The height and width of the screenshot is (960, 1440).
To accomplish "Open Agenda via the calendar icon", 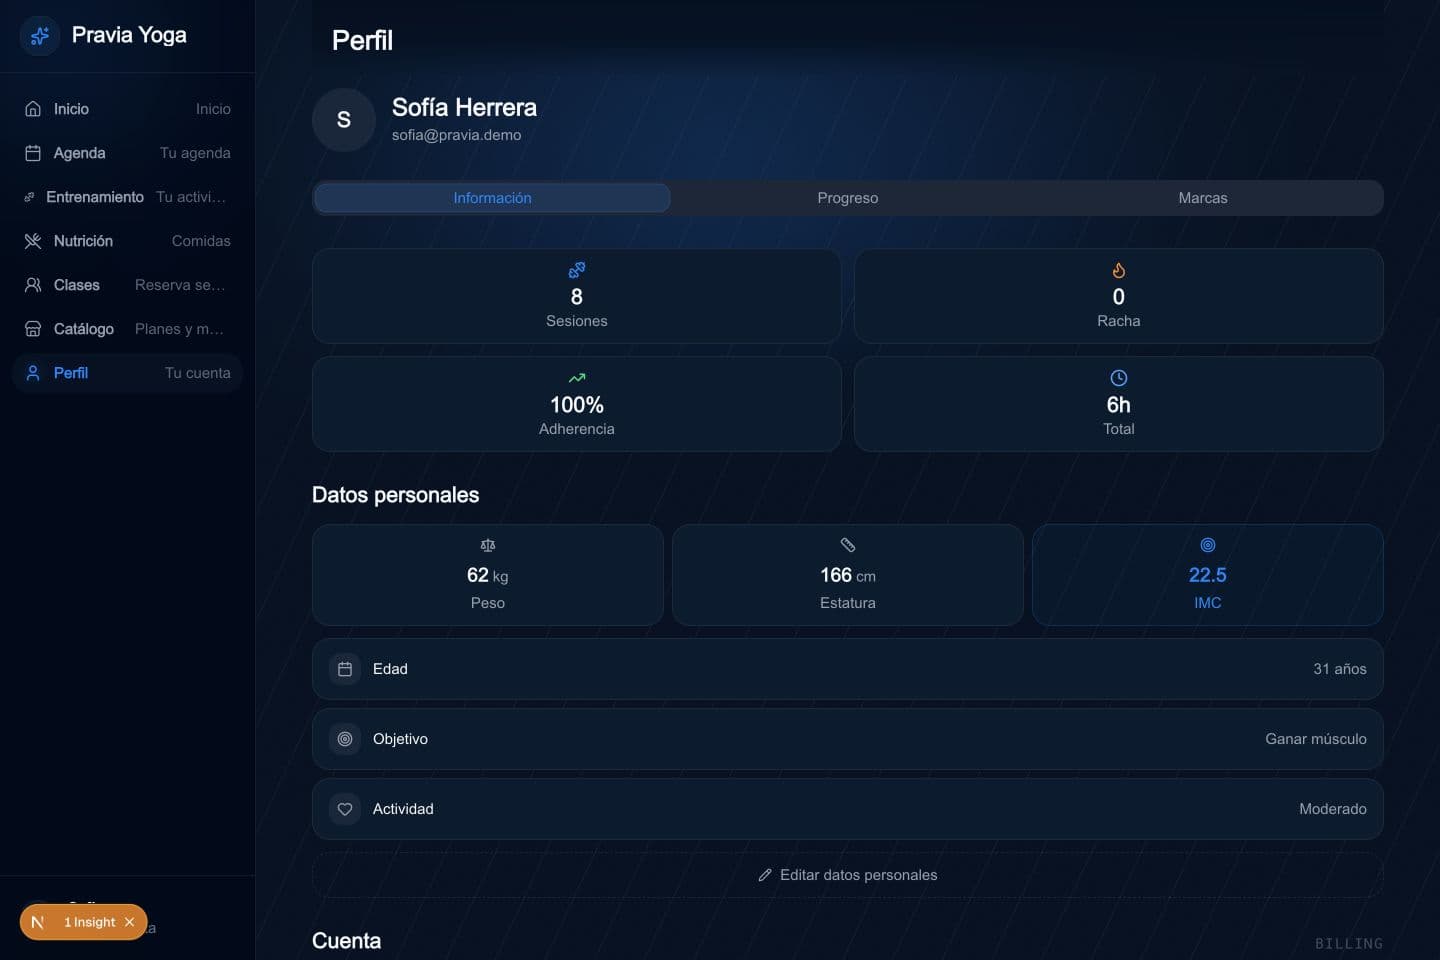I will click(33, 153).
